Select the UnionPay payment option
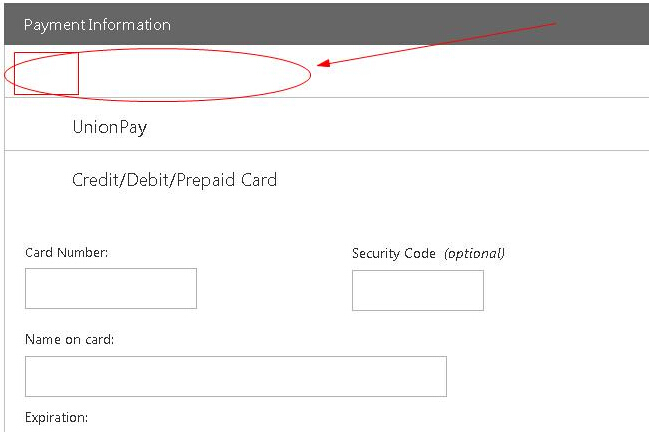Viewport: 649px width, 432px height. click(x=110, y=128)
